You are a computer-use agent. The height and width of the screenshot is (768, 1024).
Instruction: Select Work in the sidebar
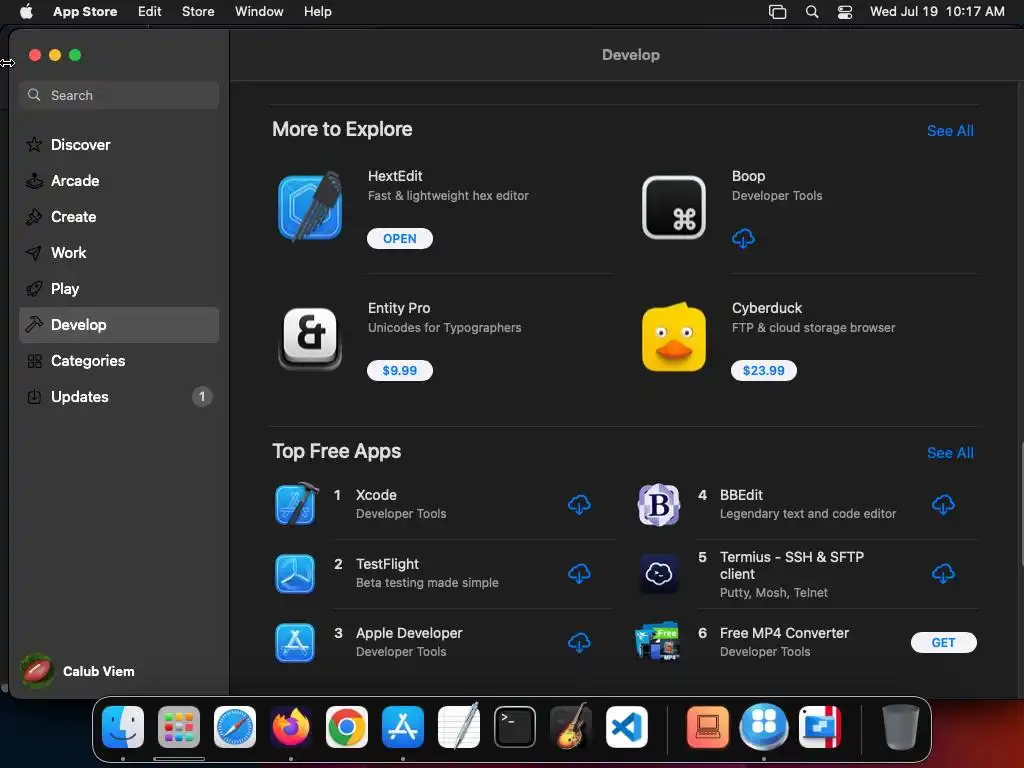pyautogui.click(x=119, y=252)
